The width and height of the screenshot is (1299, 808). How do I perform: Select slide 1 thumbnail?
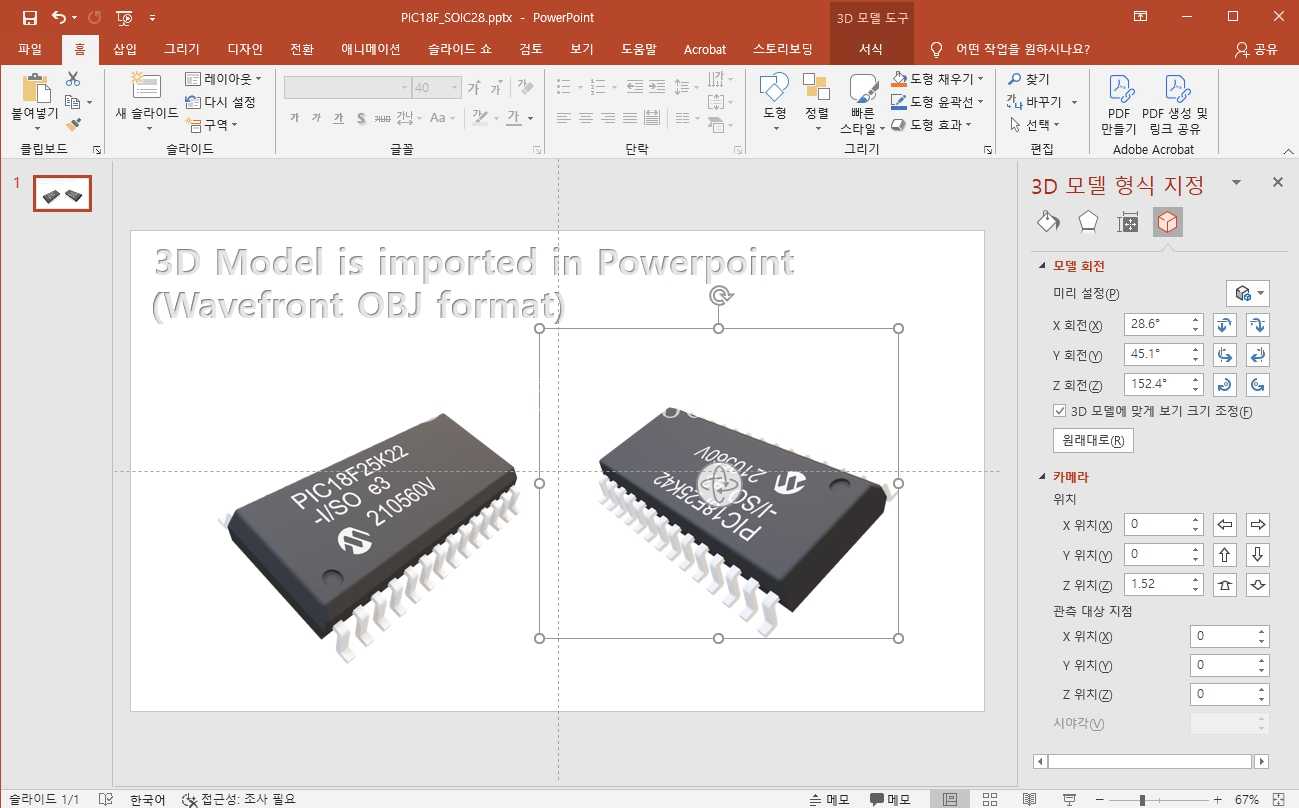[62, 194]
